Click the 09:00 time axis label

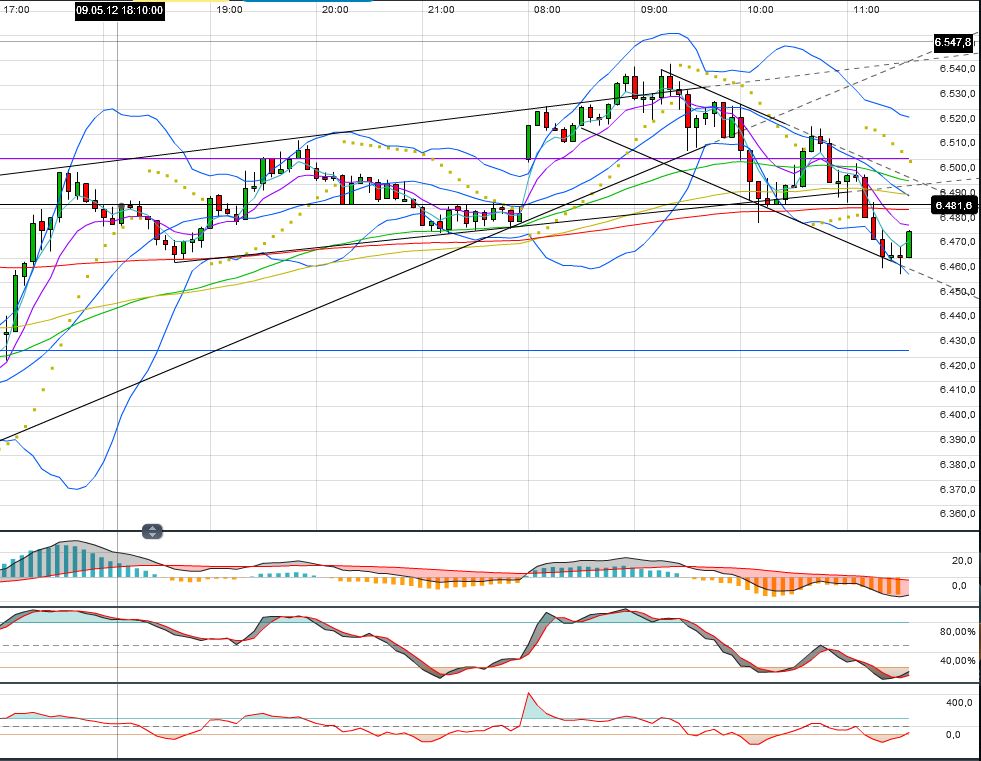tap(653, 10)
